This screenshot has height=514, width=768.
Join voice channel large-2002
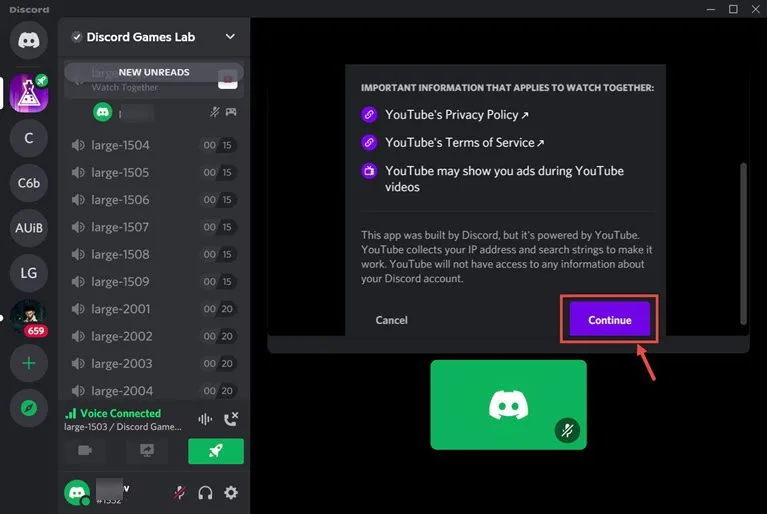153,337
